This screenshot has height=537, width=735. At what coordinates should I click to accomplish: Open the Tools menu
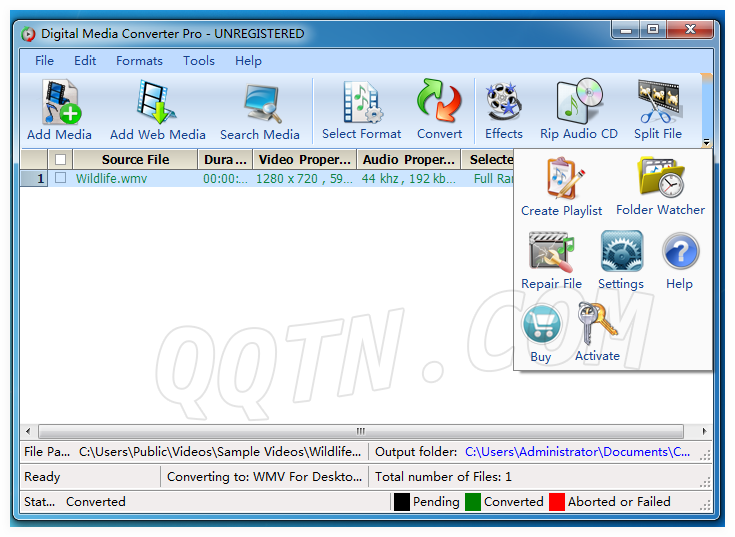tap(198, 60)
